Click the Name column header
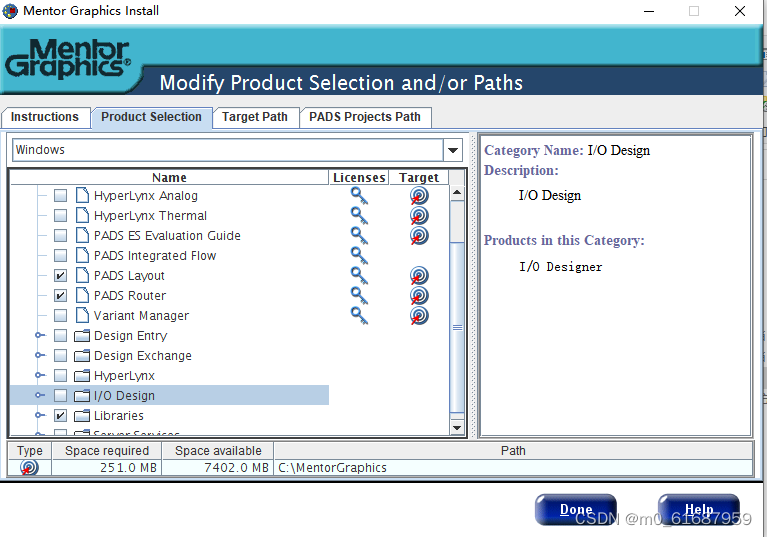The height and width of the screenshot is (537, 767). 169,177
